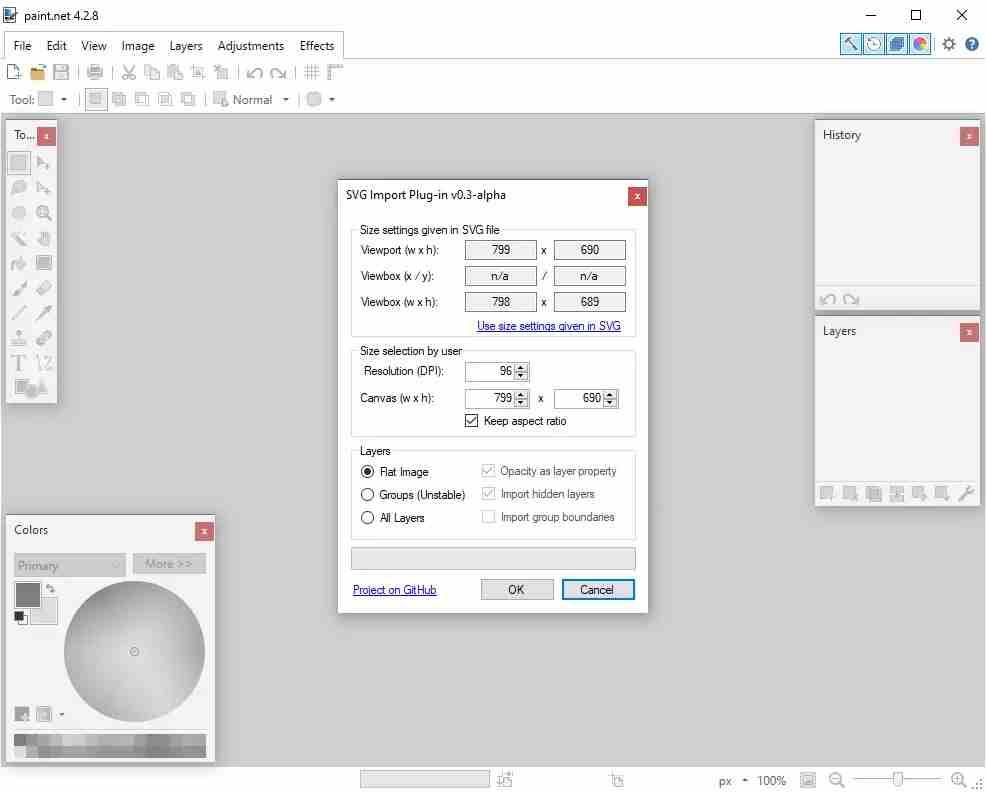This screenshot has width=986, height=793.
Task: Toggle Keep aspect ratio checkbox
Action: 472,421
